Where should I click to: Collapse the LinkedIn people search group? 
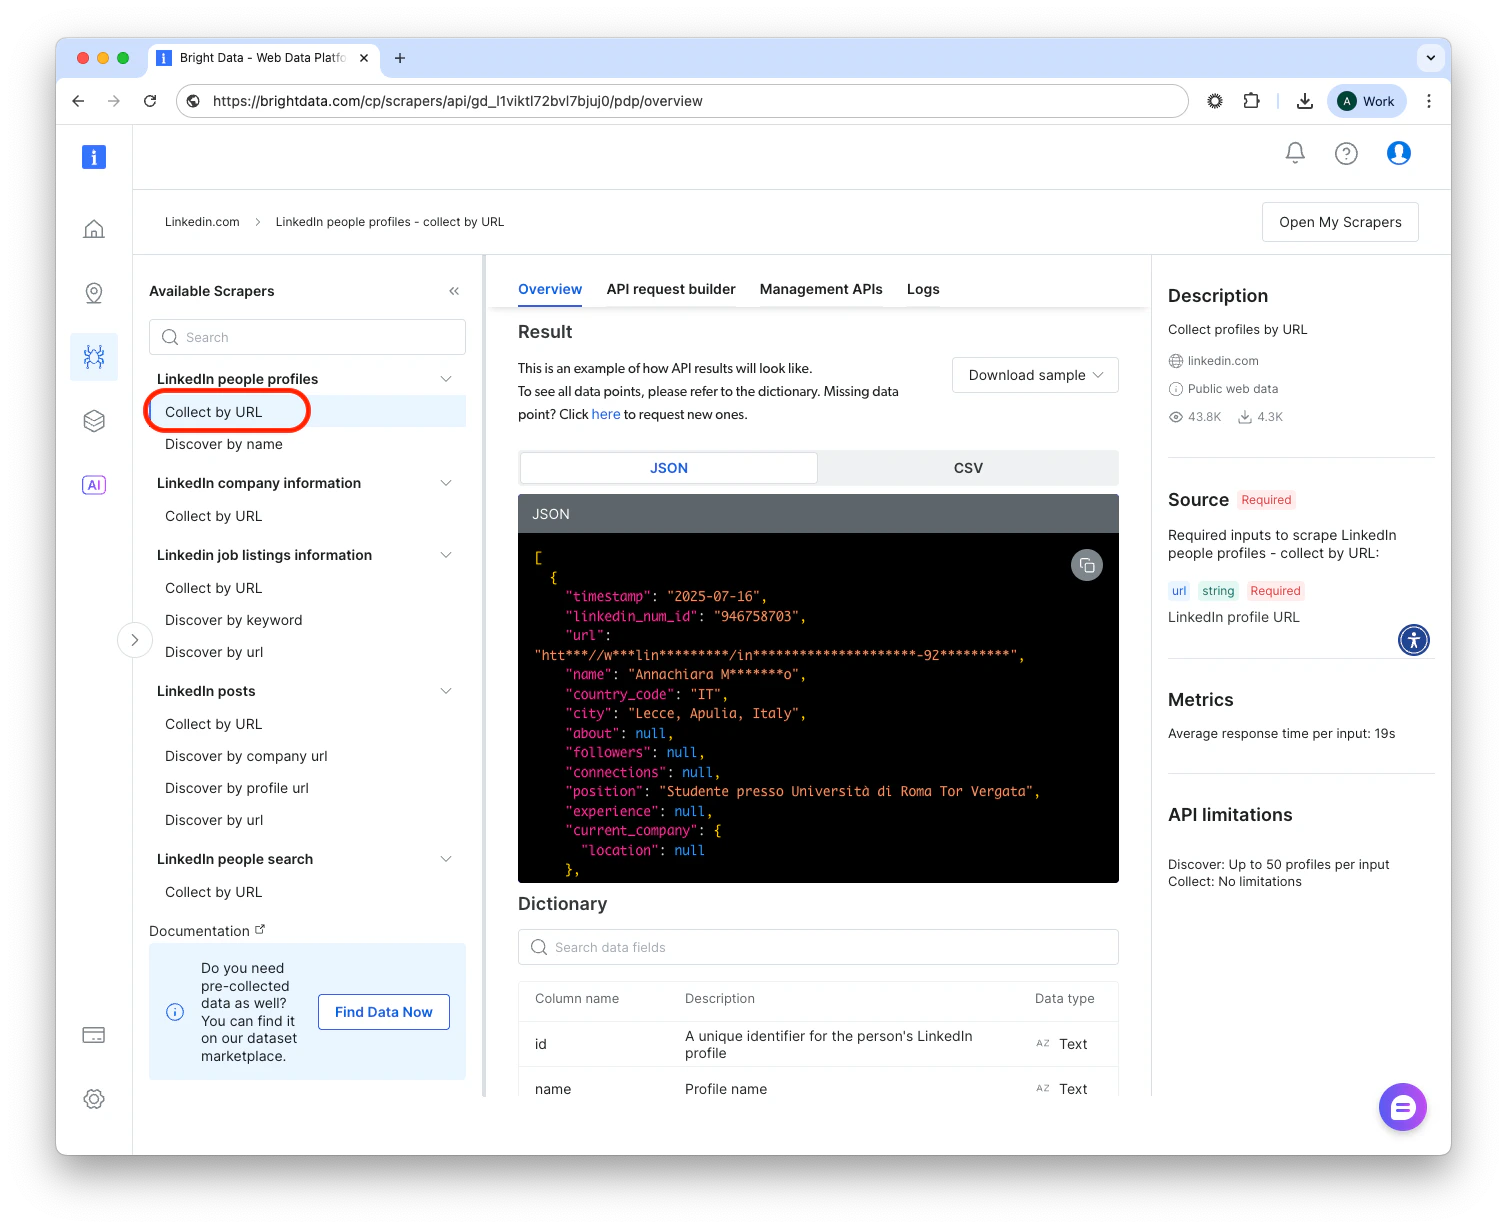pyautogui.click(x=446, y=859)
